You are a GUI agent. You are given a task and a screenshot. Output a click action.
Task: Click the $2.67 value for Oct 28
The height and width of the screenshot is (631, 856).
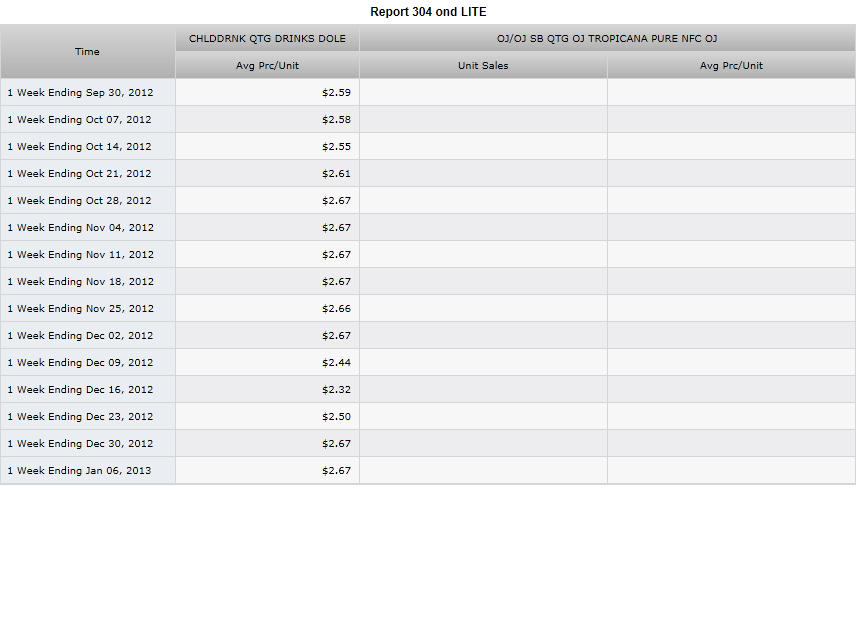(x=336, y=200)
